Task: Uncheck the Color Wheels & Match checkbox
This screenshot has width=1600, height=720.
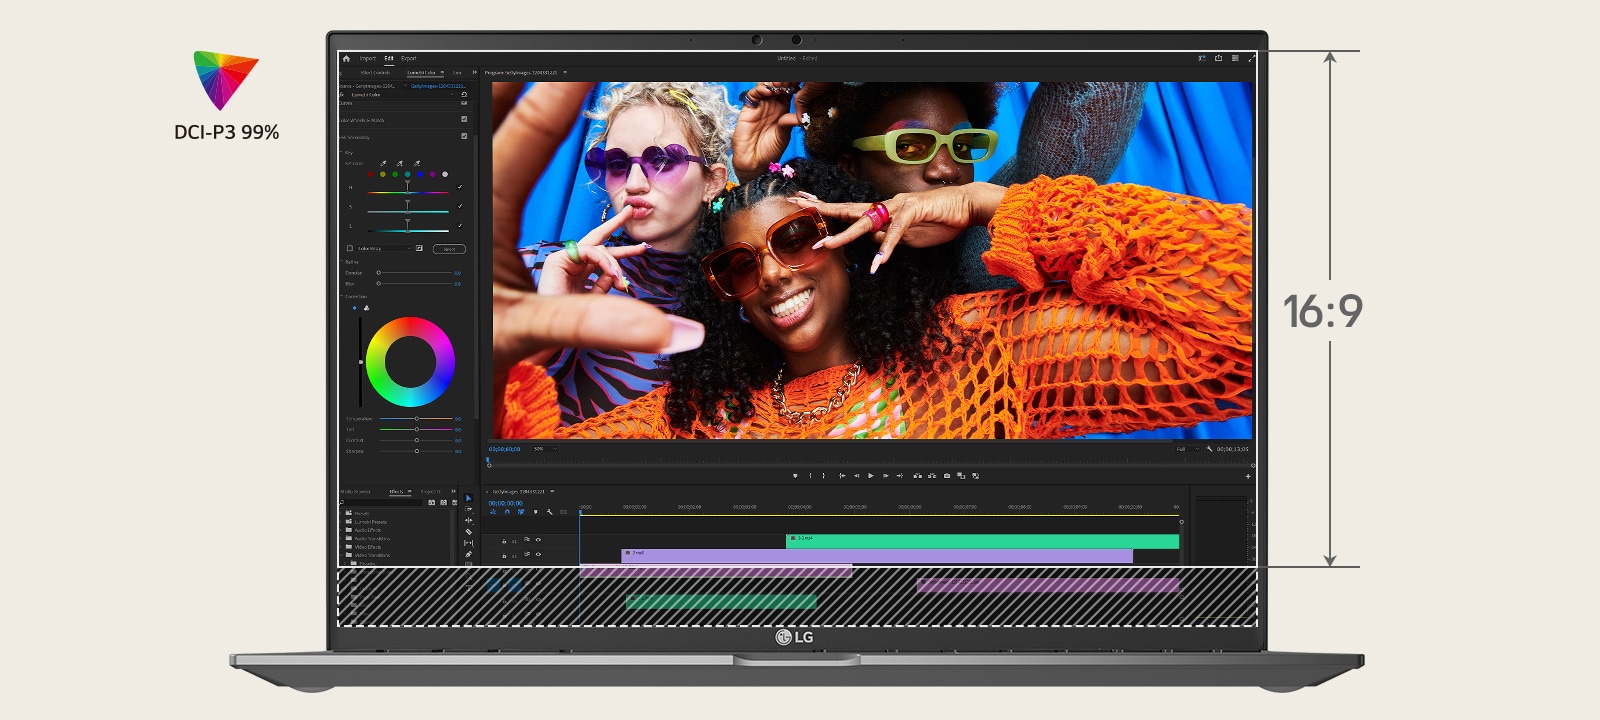Action: tap(464, 120)
